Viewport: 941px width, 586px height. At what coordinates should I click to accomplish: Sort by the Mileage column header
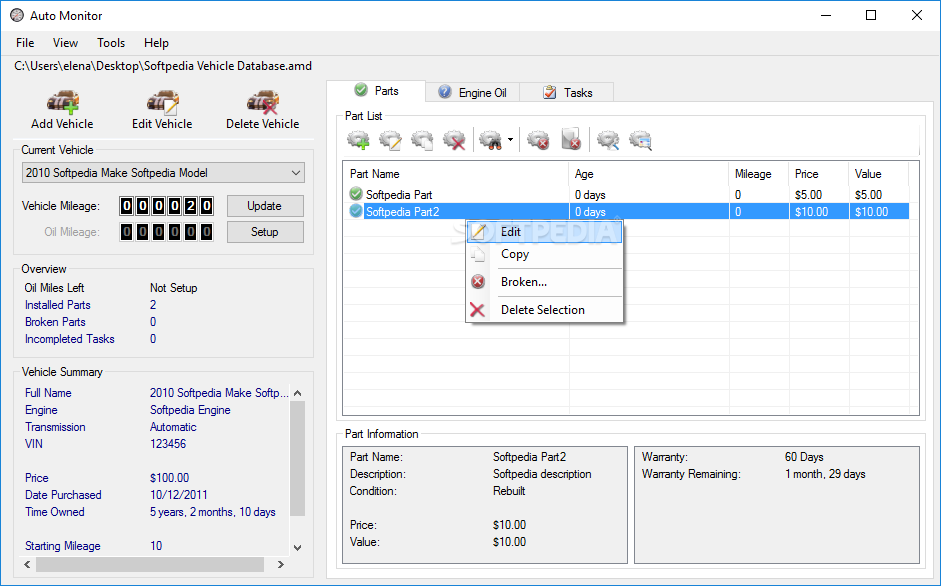tap(759, 174)
